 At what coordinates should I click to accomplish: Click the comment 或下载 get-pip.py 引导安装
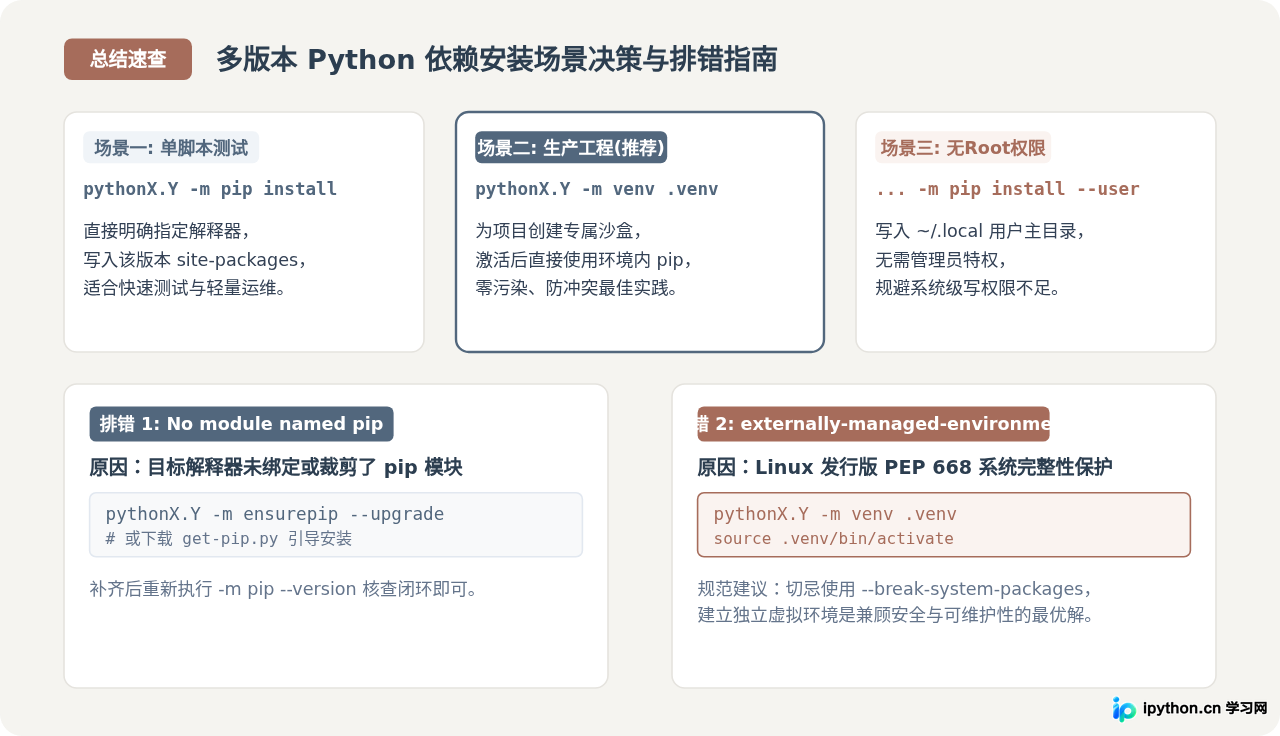pyautogui.click(x=229, y=539)
